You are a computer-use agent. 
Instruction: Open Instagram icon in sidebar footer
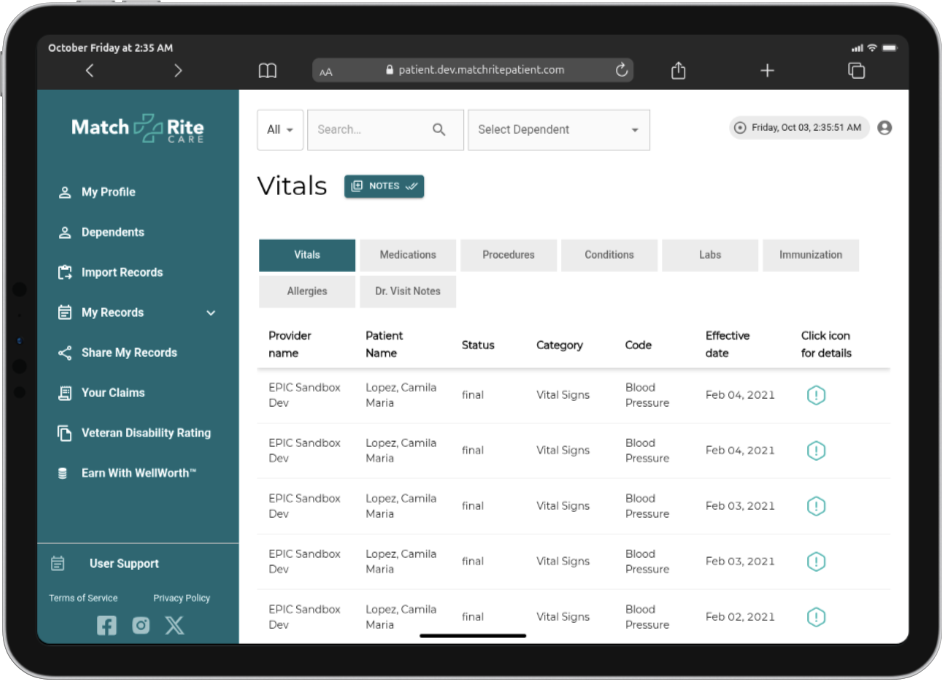(x=141, y=625)
